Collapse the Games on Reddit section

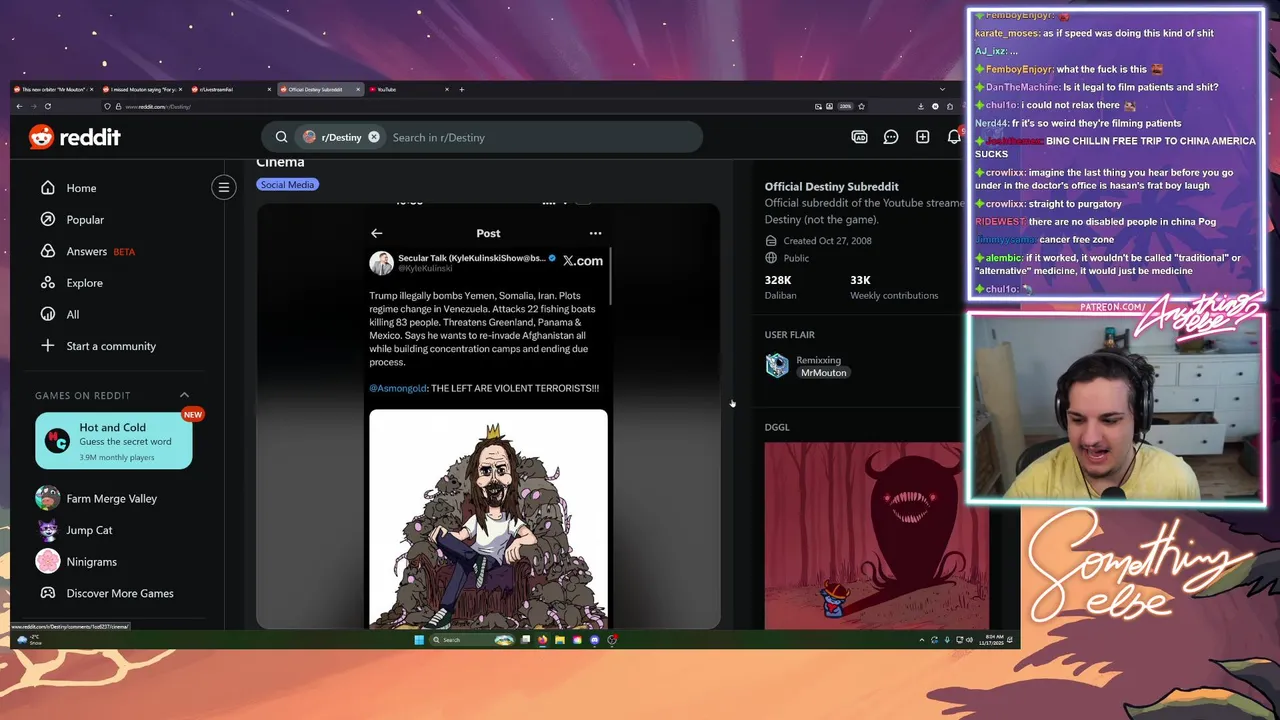pos(184,395)
